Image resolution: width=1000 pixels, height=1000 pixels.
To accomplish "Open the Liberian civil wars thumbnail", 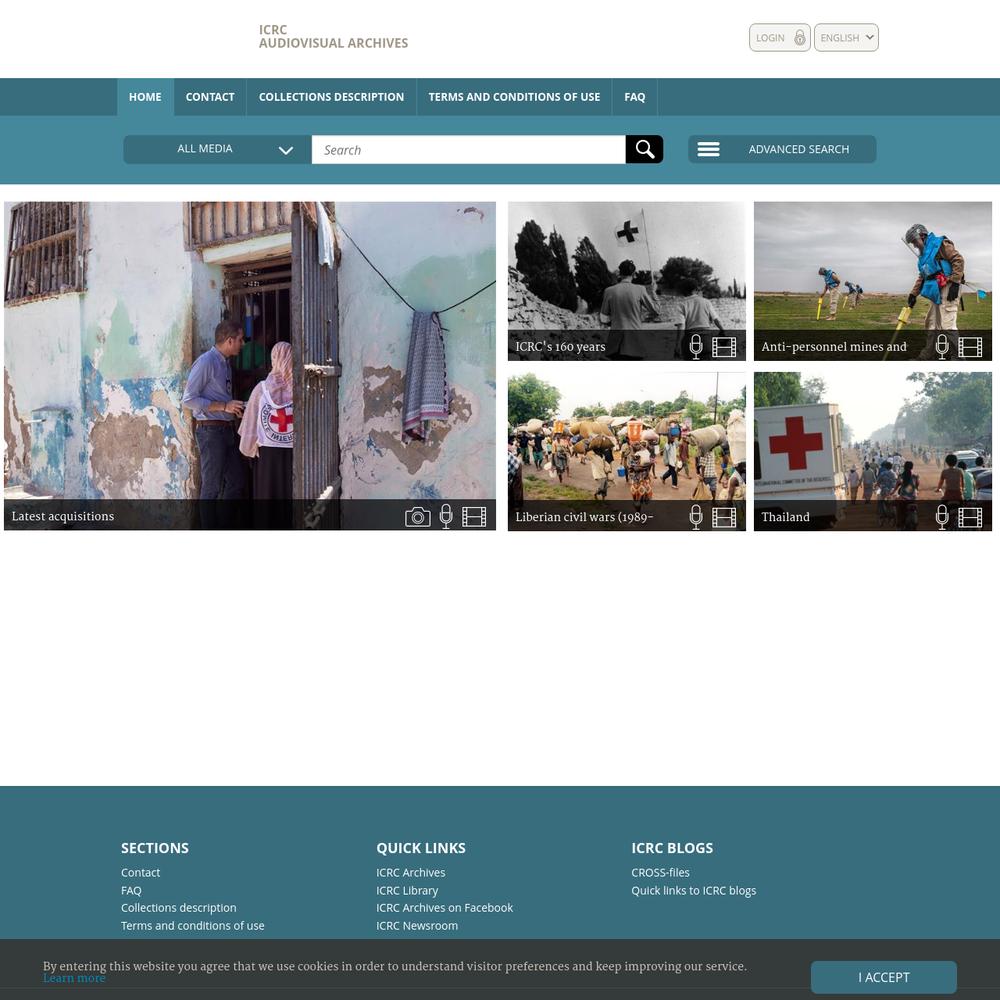I will click(x=626, y=452).
